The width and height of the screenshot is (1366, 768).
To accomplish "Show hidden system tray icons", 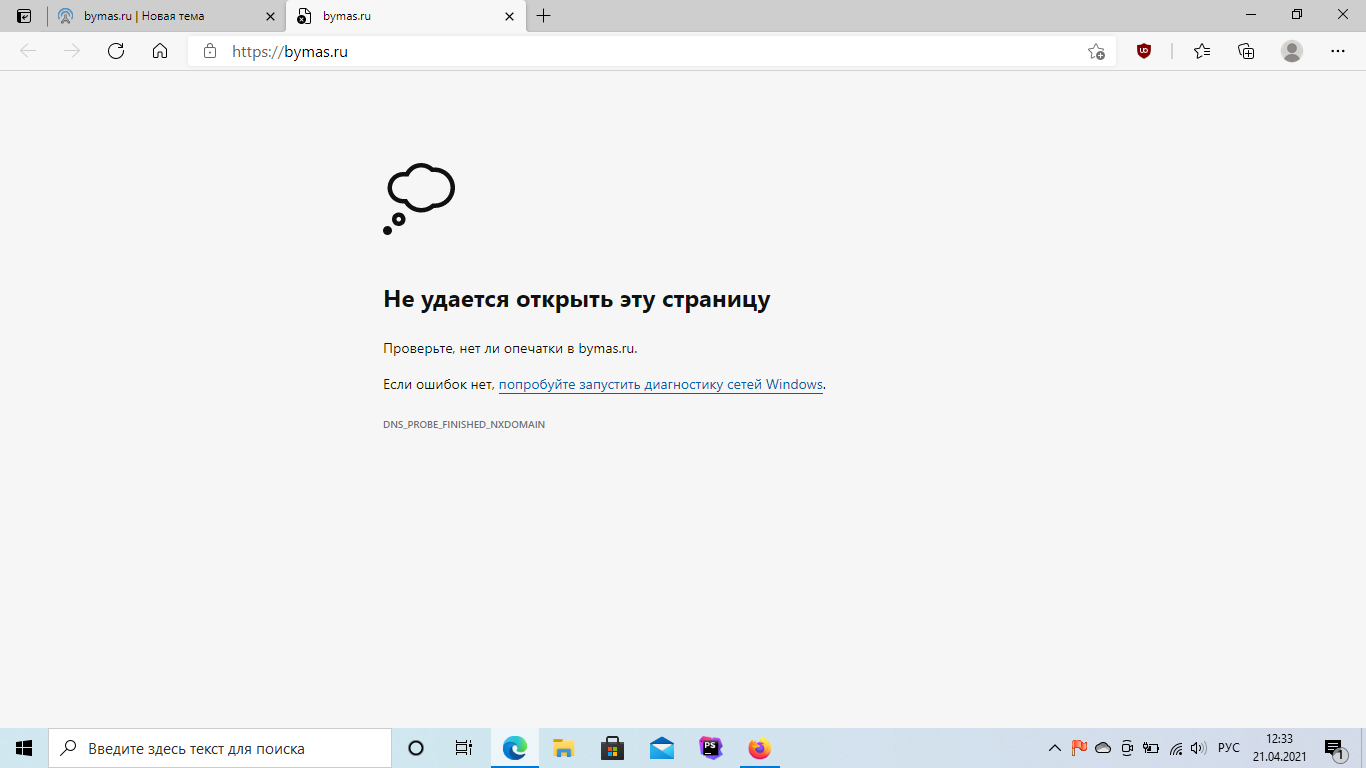I will (x=1054, y=748).
